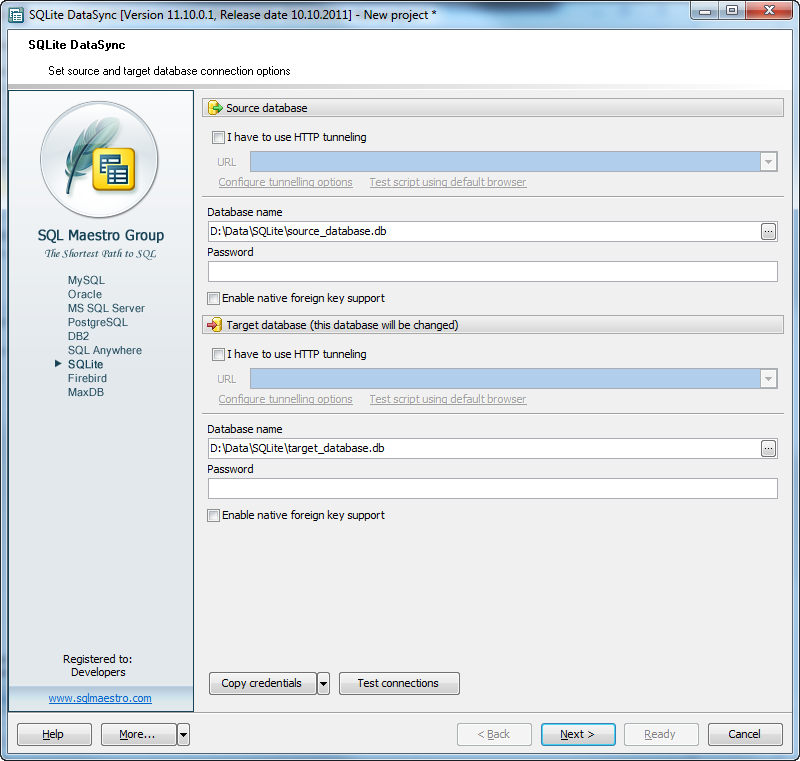Click the Test connections button

(x=398, y=684)
